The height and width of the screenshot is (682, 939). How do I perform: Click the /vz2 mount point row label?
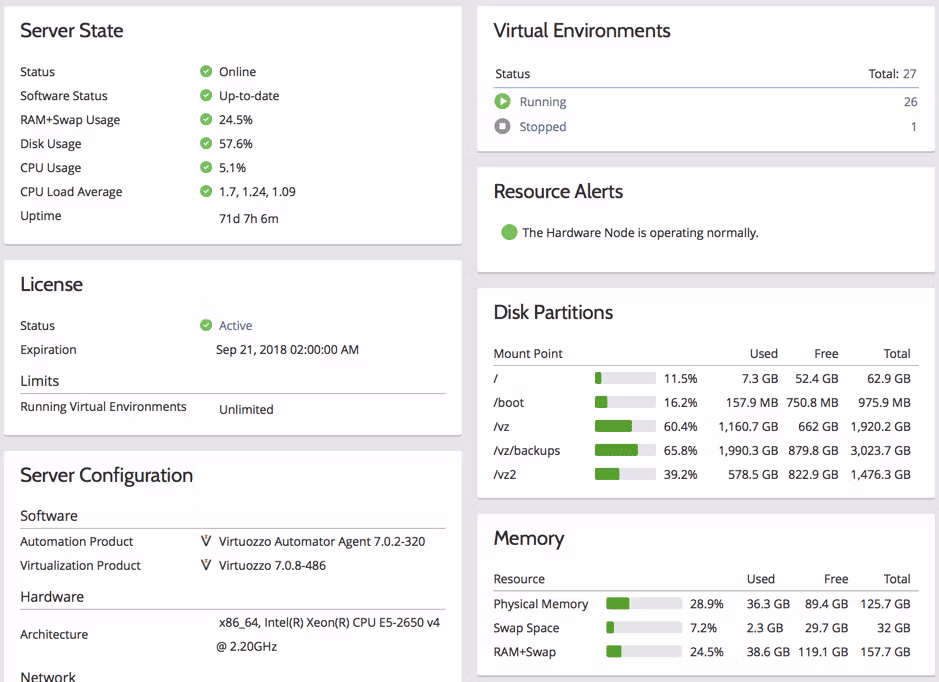505,475
